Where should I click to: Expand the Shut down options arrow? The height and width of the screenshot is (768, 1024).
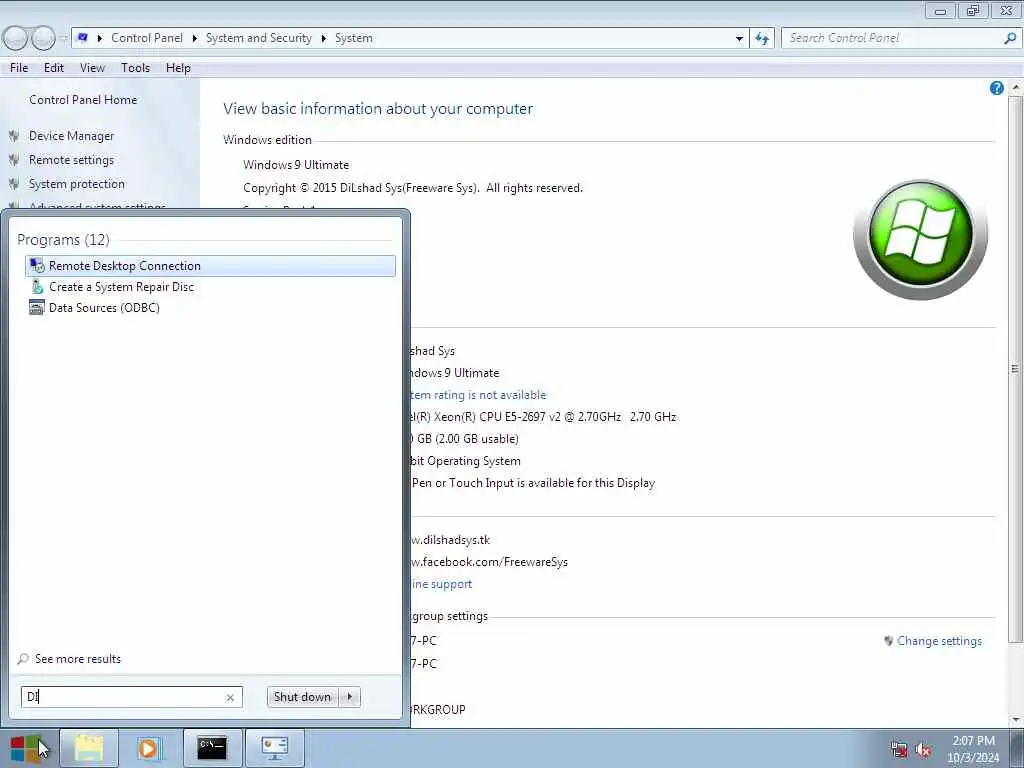pyautogui.click(x=350, y=697)
